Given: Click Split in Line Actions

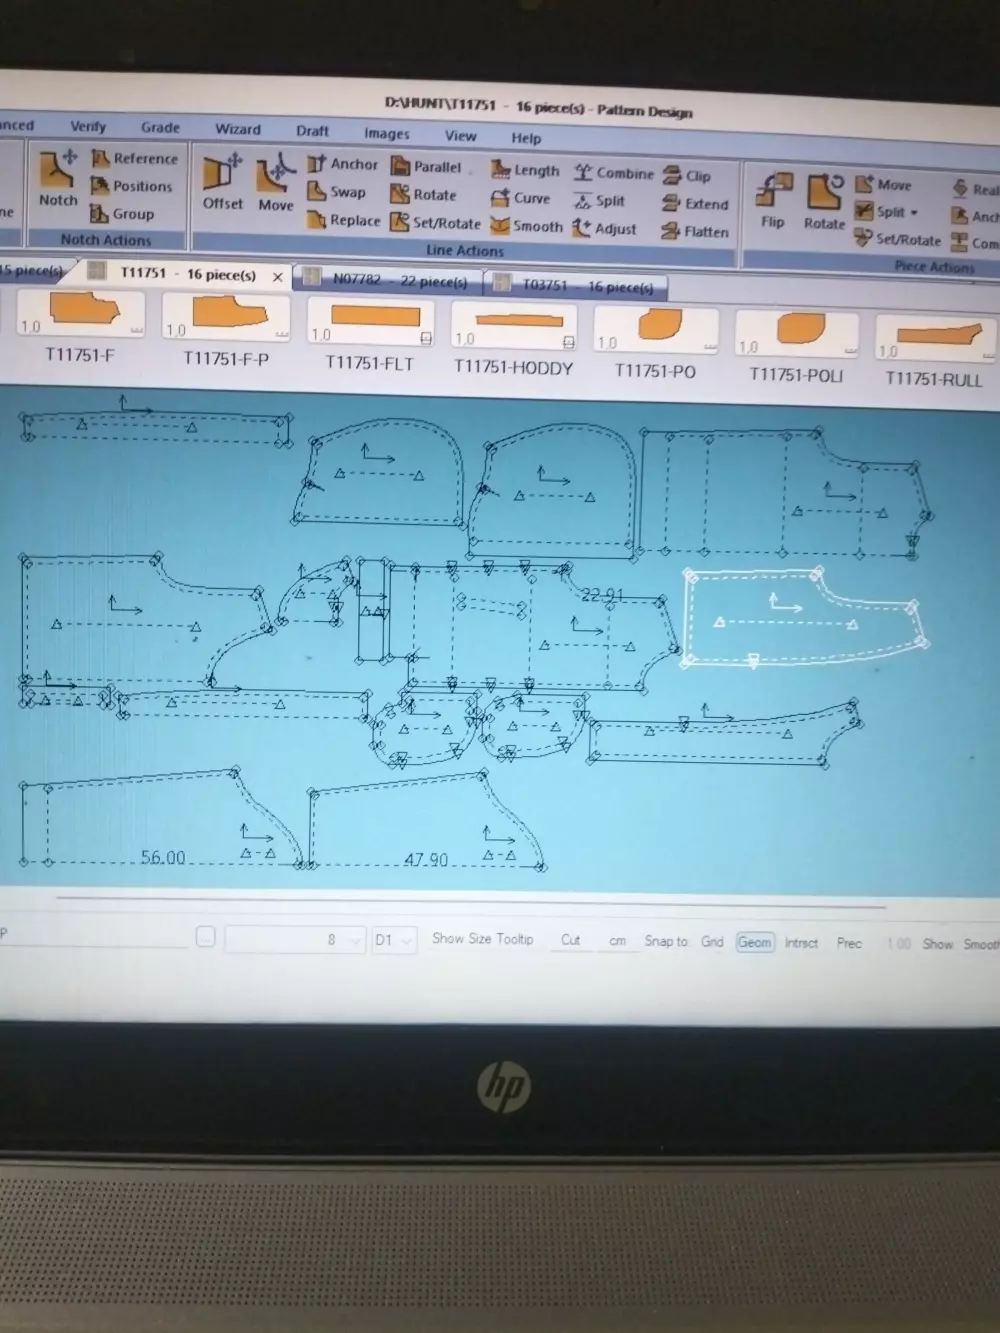Looking at the screenshot, I should tap(599, 201).
